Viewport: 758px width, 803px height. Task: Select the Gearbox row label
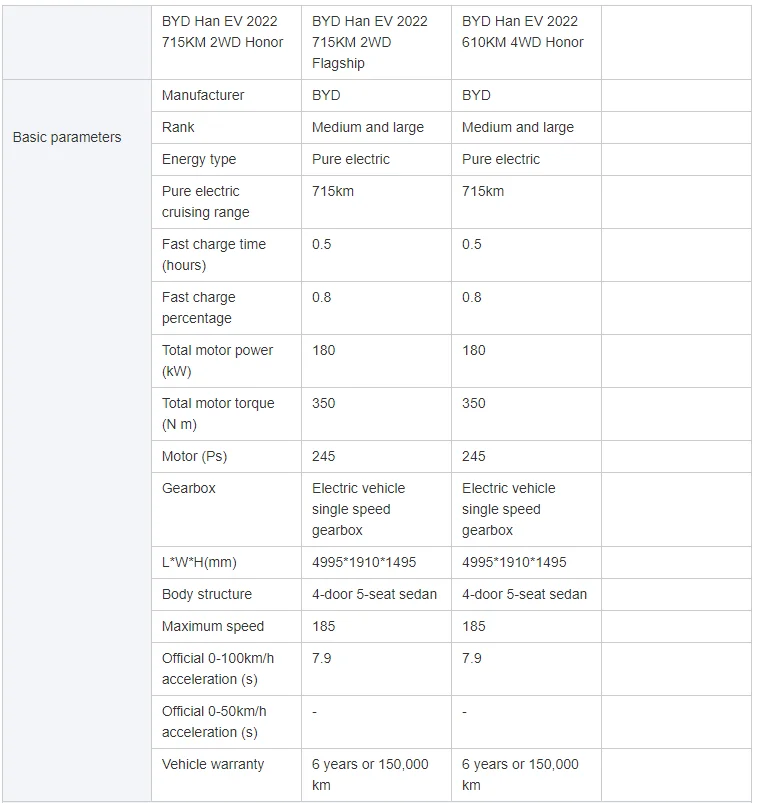point(189,488)
